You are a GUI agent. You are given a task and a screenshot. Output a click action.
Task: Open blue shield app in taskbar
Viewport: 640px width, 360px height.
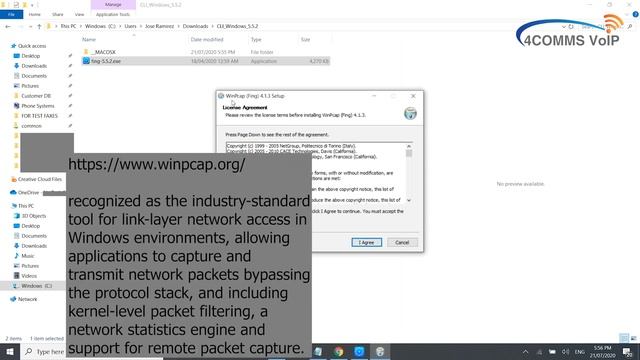[x=359, y=351]
